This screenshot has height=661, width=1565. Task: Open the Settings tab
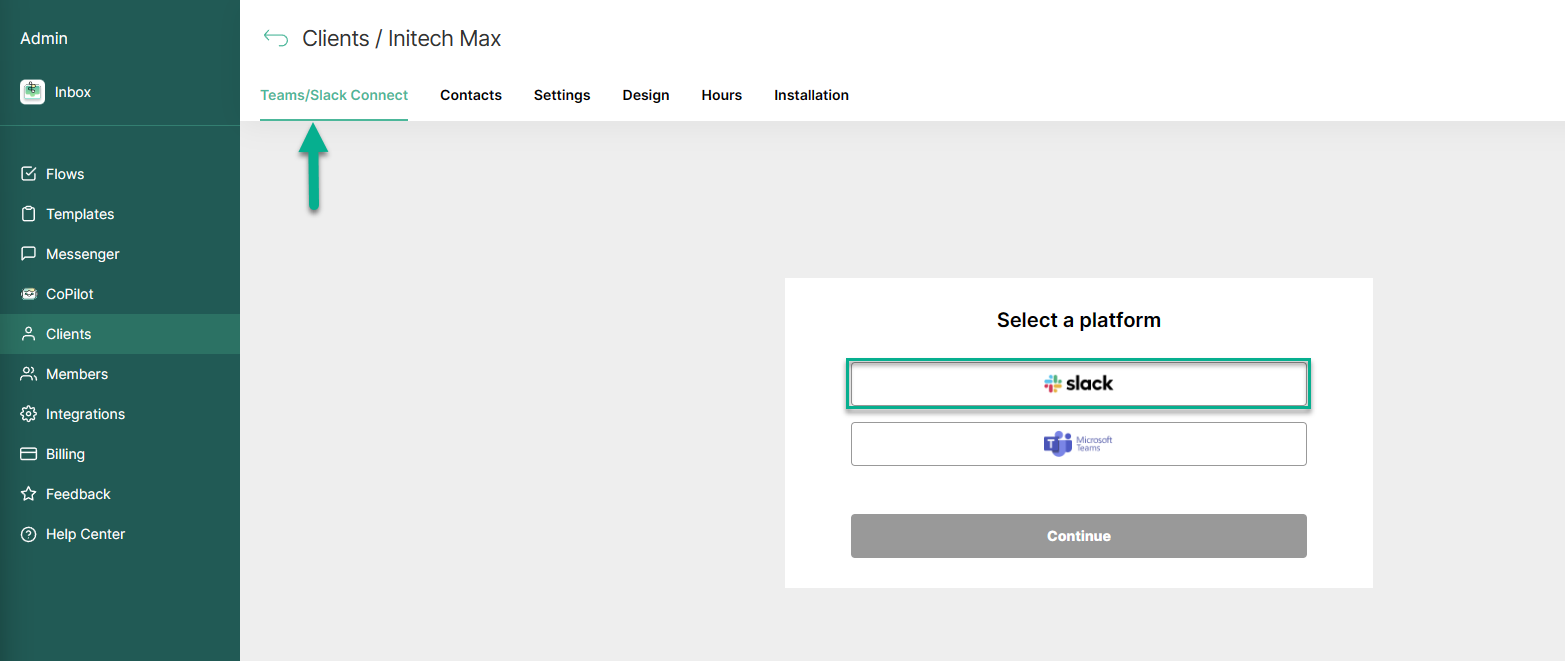pyautogui.click(x=562, y=95)
